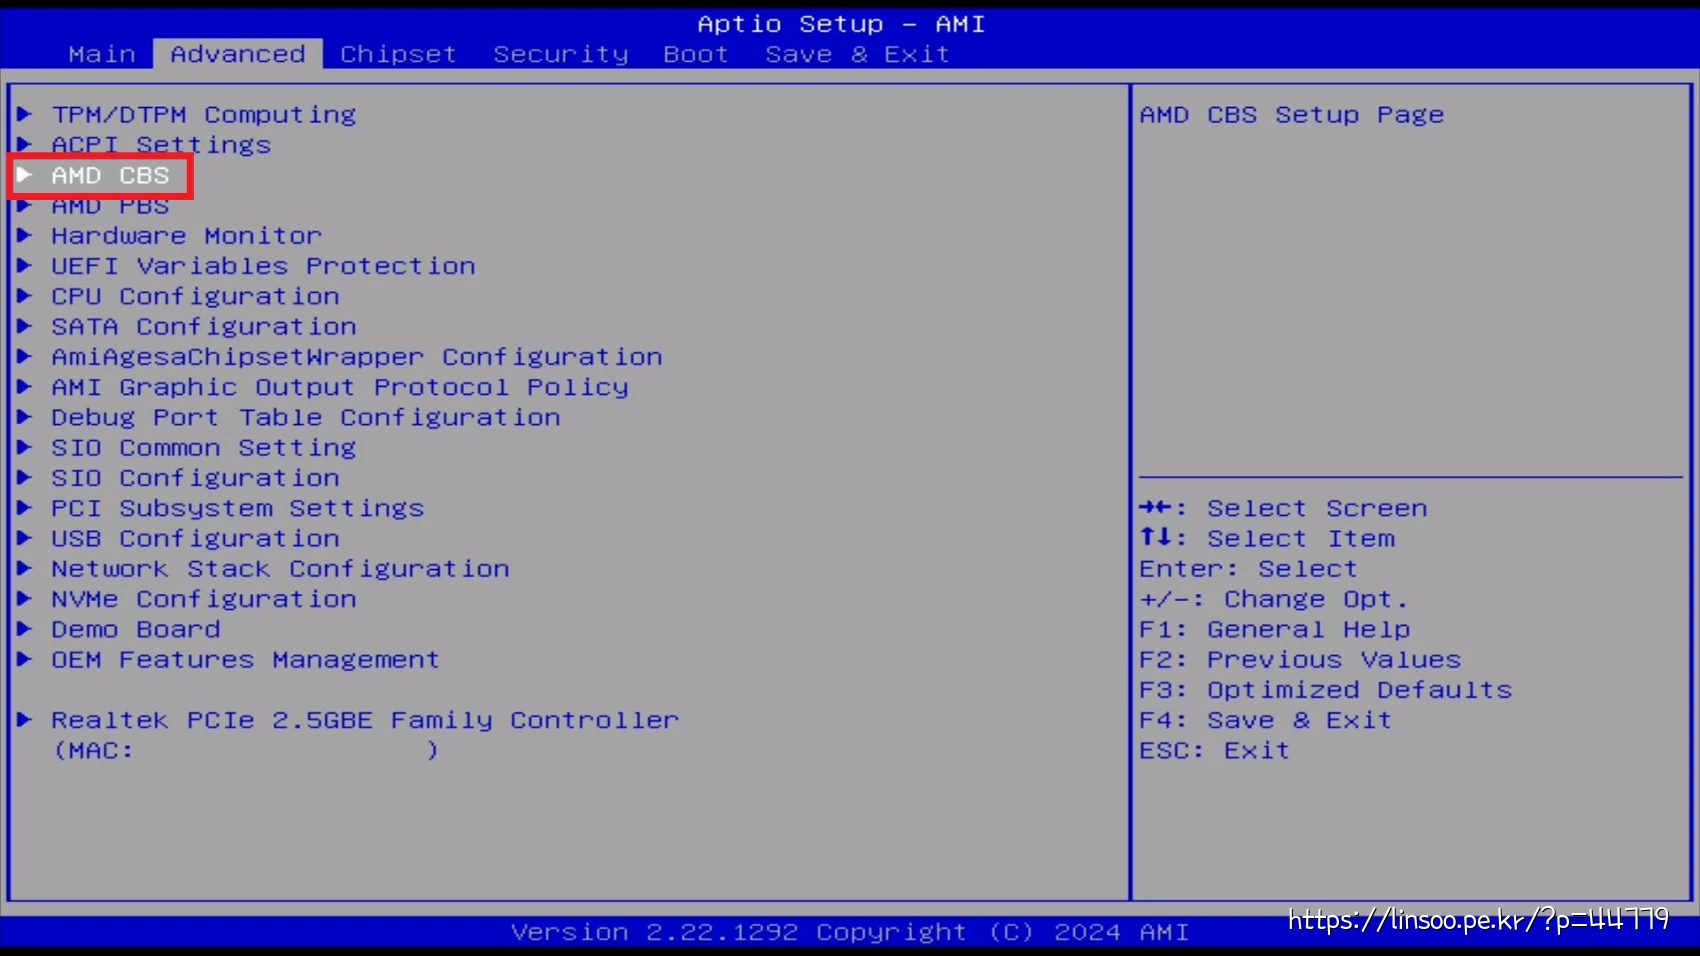Open SIO Common Setting
This screenshot has width=1700, height=956.
pos(204,448)
